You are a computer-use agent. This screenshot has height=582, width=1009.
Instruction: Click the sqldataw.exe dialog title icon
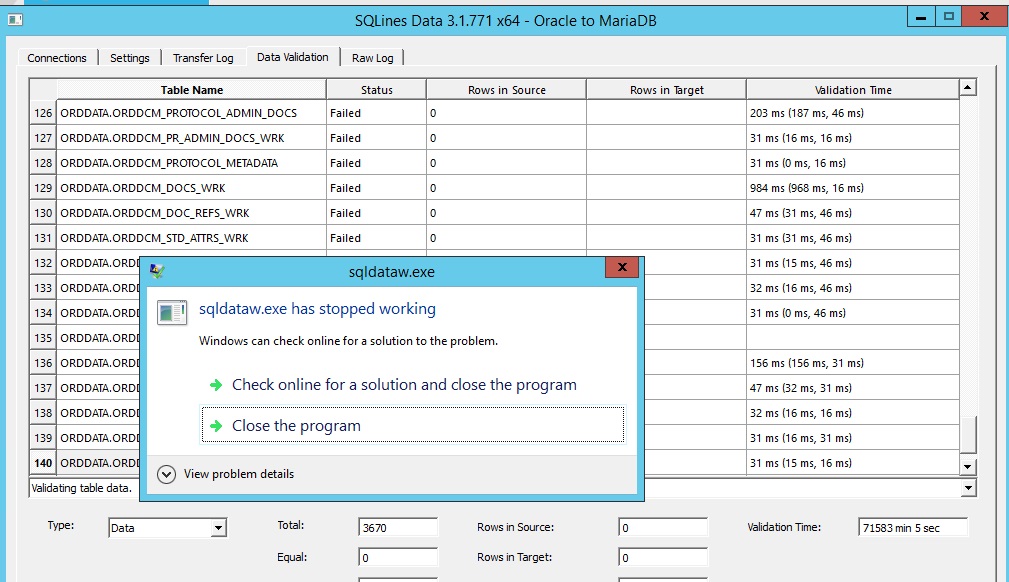pyautogui.click(x=157, y=271)
